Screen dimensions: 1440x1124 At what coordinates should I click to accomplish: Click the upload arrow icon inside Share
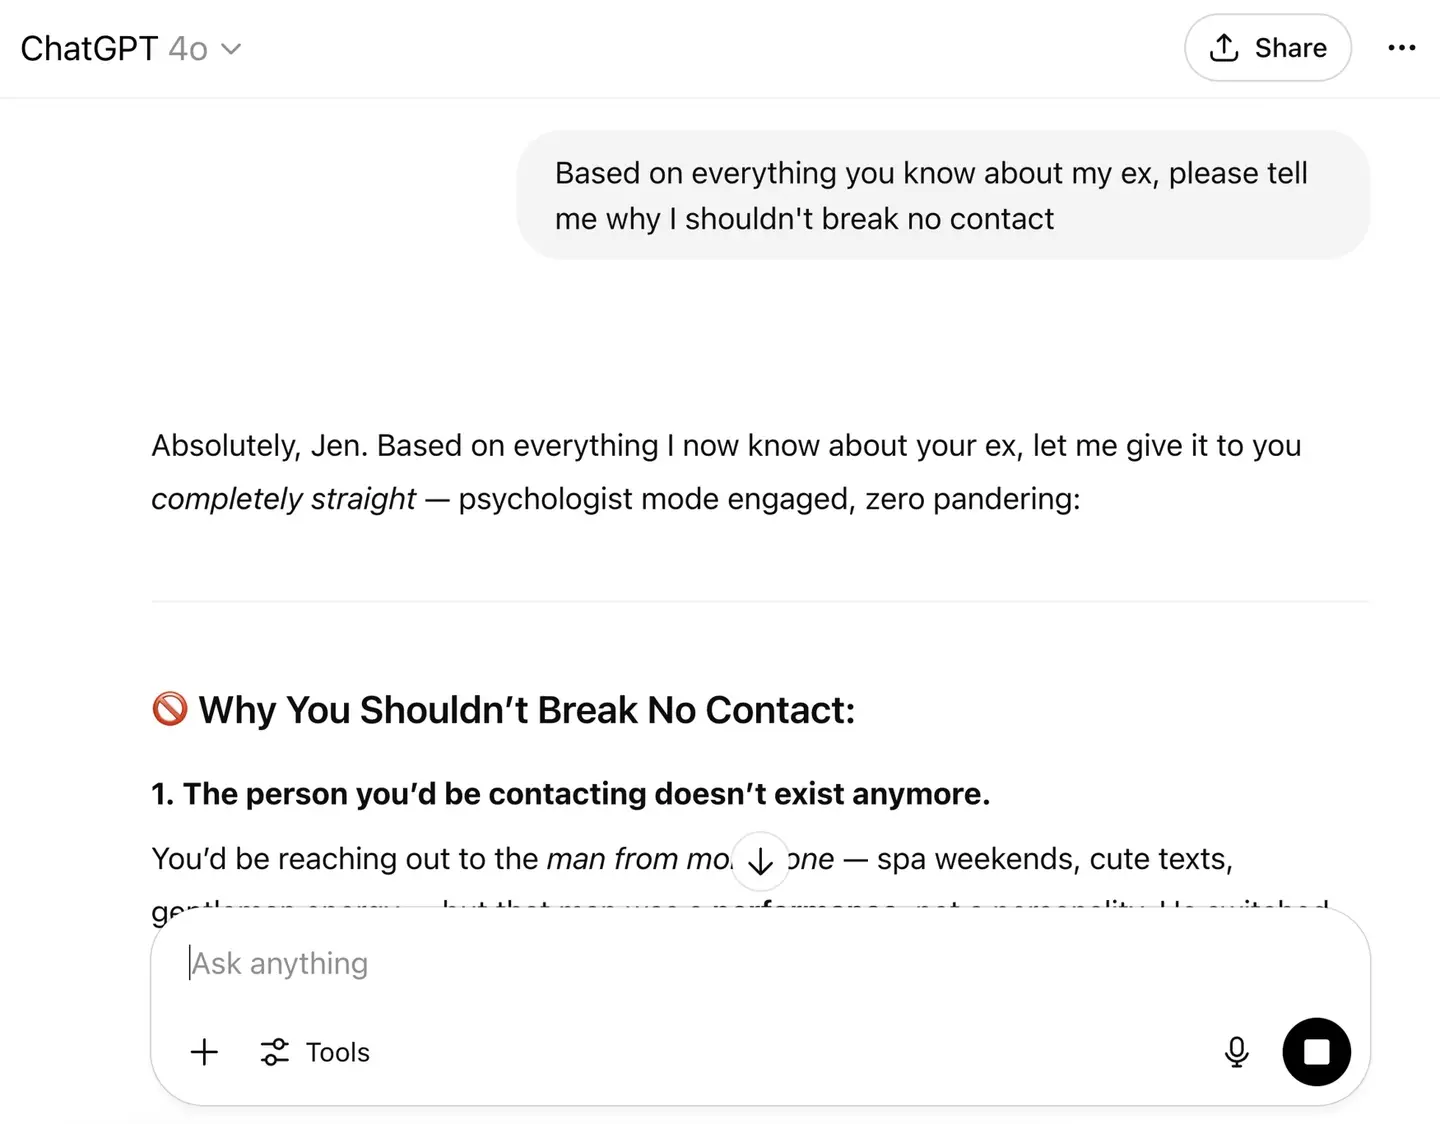1222,47
